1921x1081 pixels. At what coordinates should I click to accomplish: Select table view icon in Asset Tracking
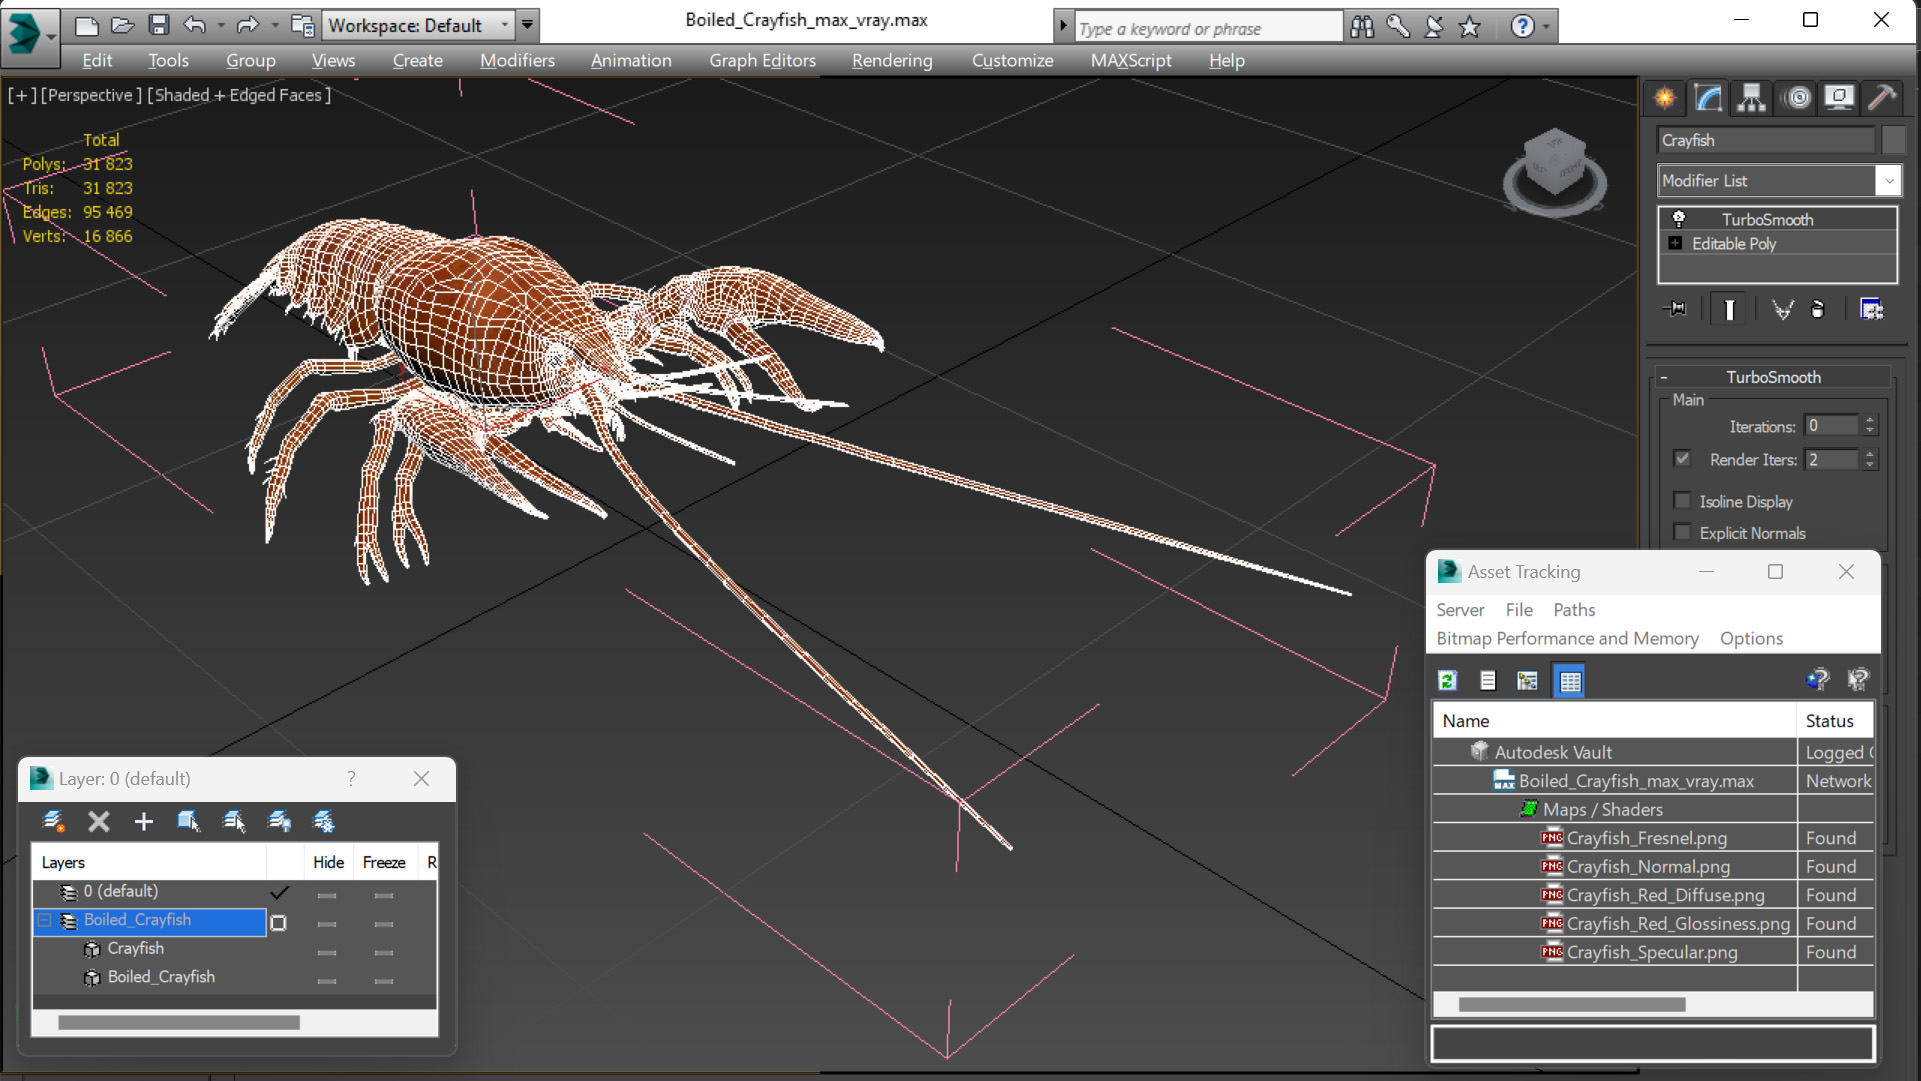point(1570,681)
